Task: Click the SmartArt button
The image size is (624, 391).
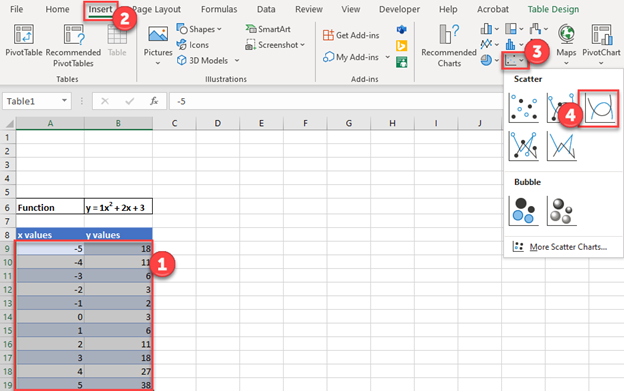Action: coord(268,29)
